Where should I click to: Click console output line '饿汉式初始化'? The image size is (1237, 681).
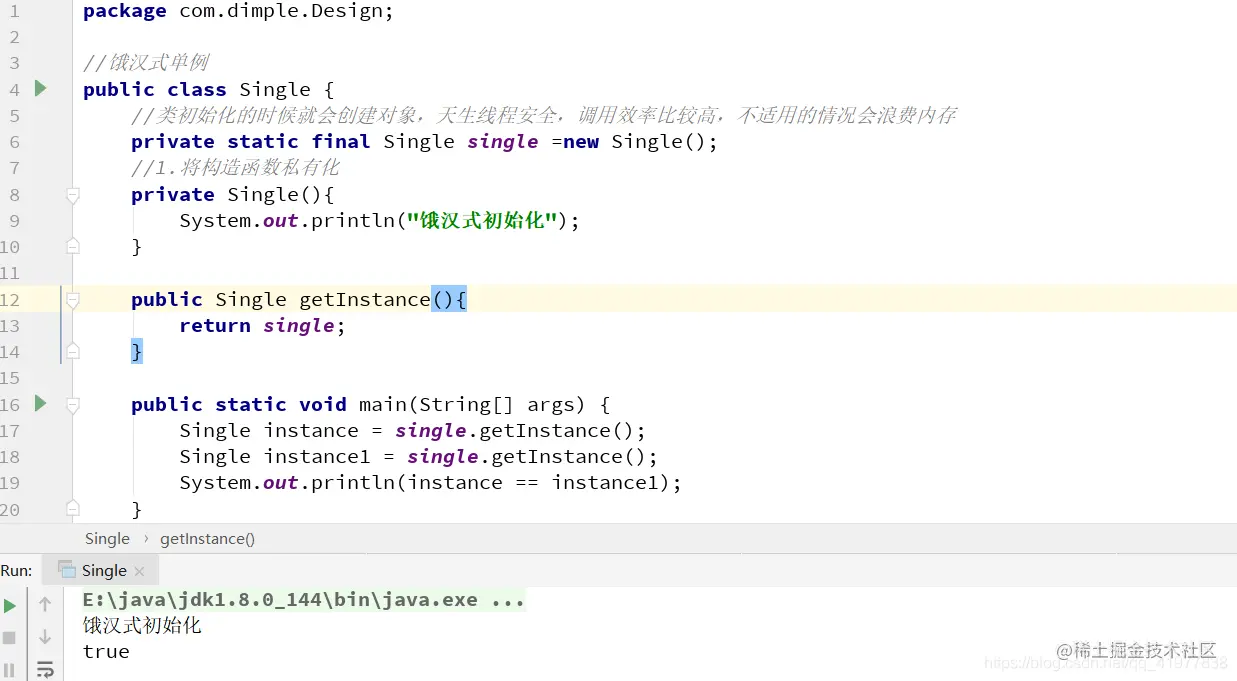point(142,625)
